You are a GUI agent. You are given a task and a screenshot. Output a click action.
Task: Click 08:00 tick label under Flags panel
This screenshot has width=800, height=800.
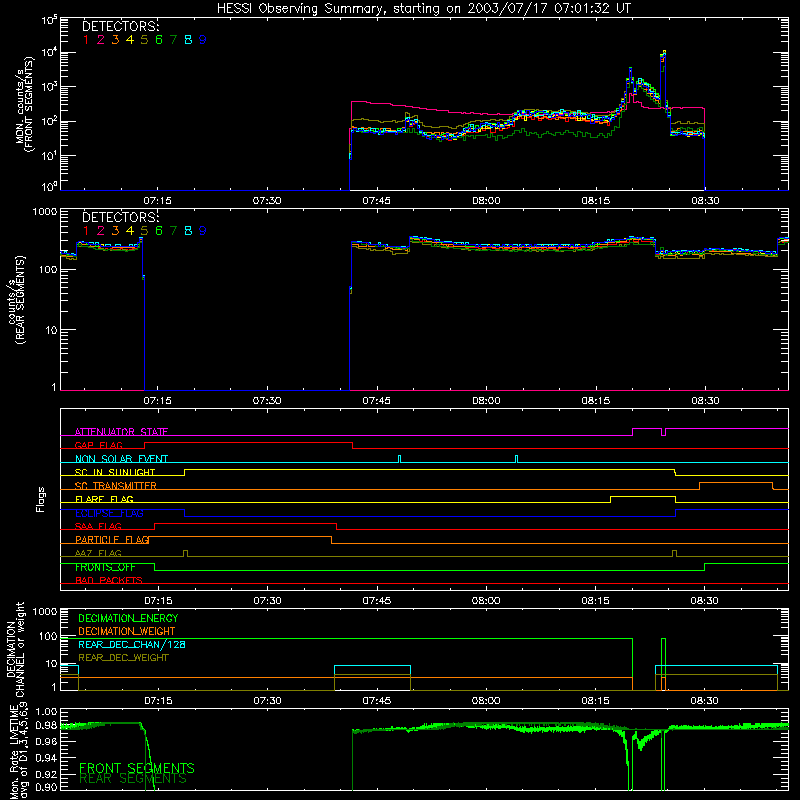486,601
